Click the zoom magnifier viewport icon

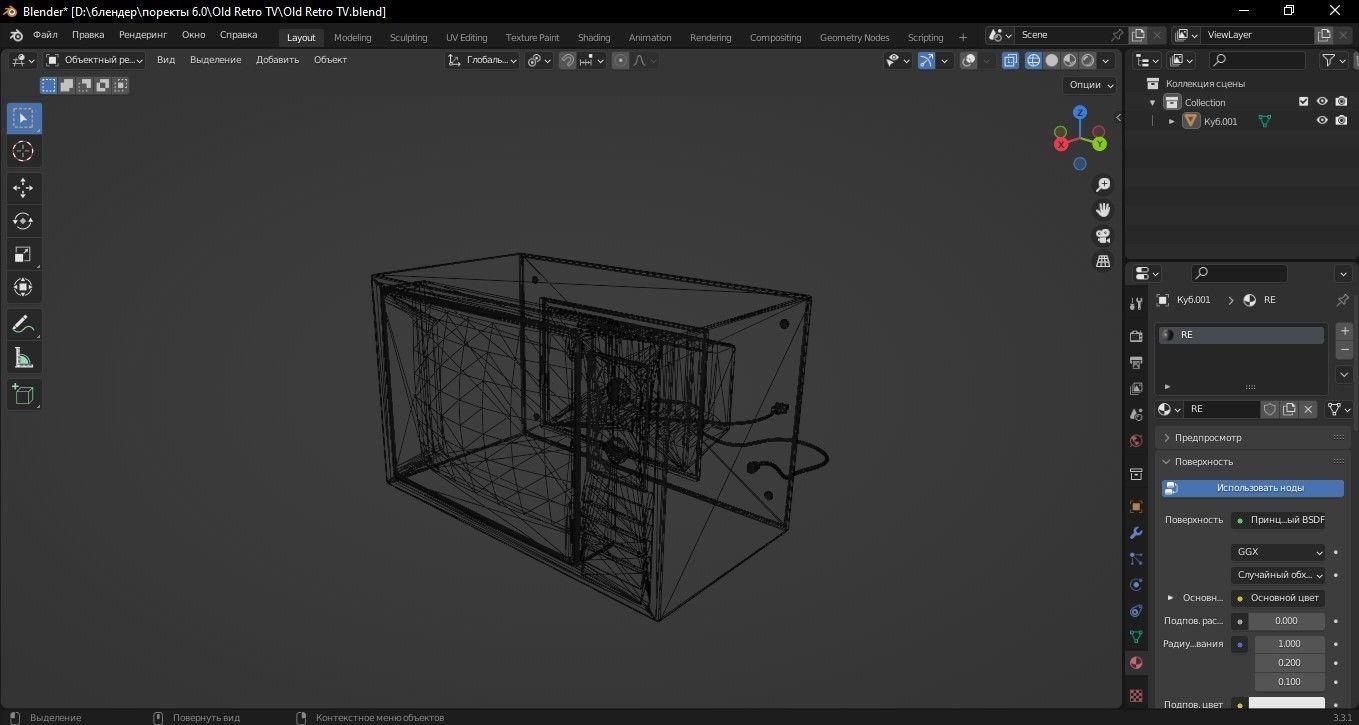pyautogui.click(x=1103, y=185)
